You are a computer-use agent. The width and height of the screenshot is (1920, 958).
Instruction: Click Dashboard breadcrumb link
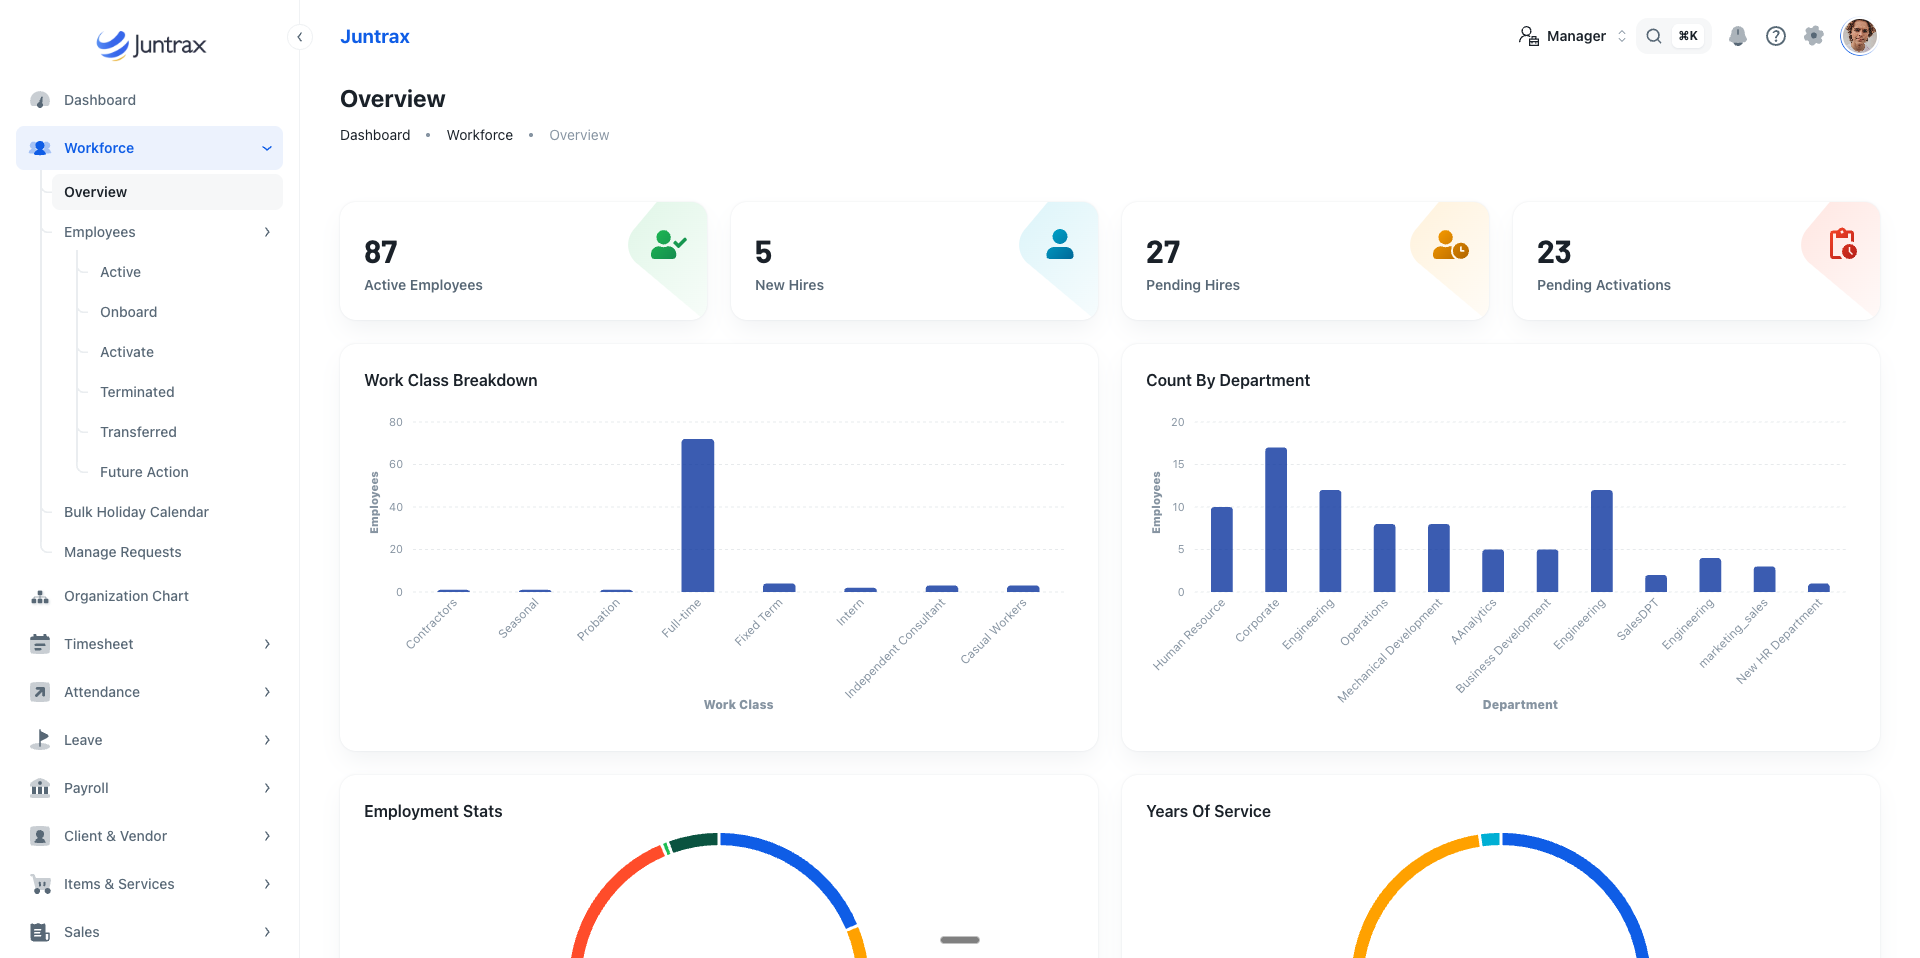click(x=375, y=135)
